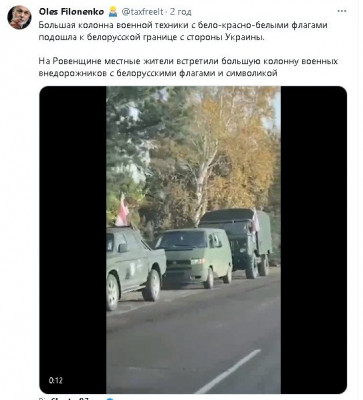Open the @taxfreelt handle link
363x400 pixels.
tap(142, 12)
